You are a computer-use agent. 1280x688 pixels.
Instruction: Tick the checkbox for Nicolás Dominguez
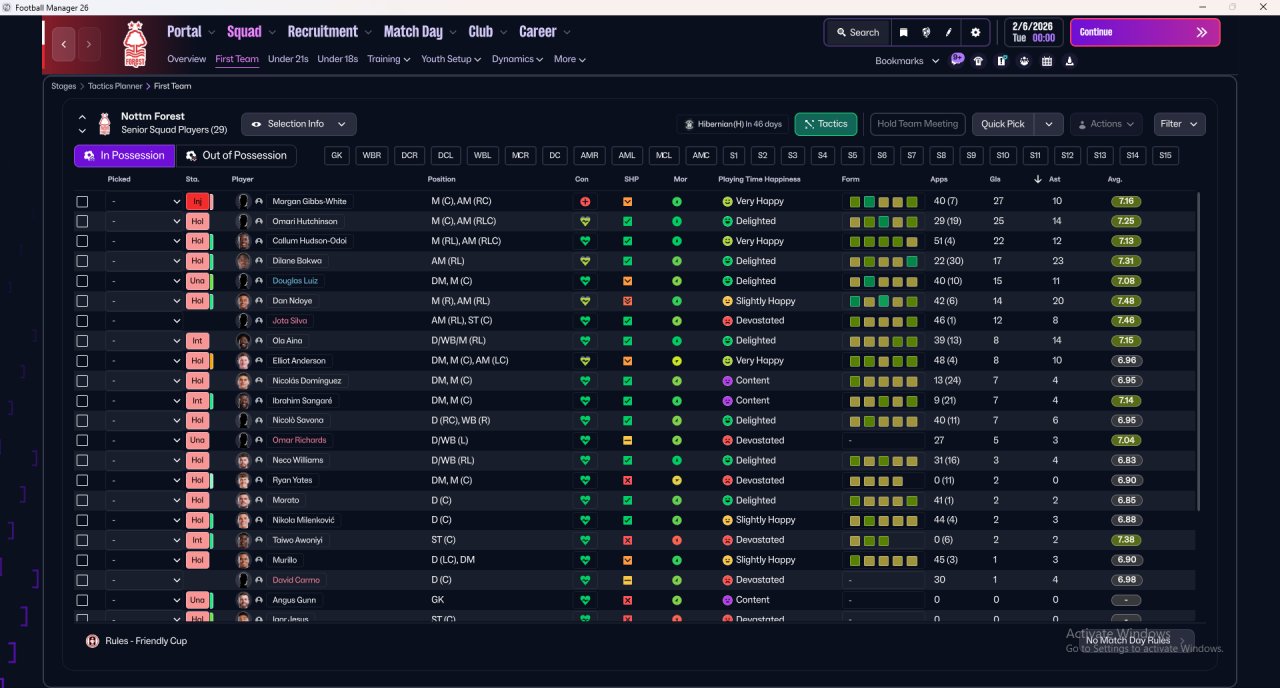click(82, 381)
